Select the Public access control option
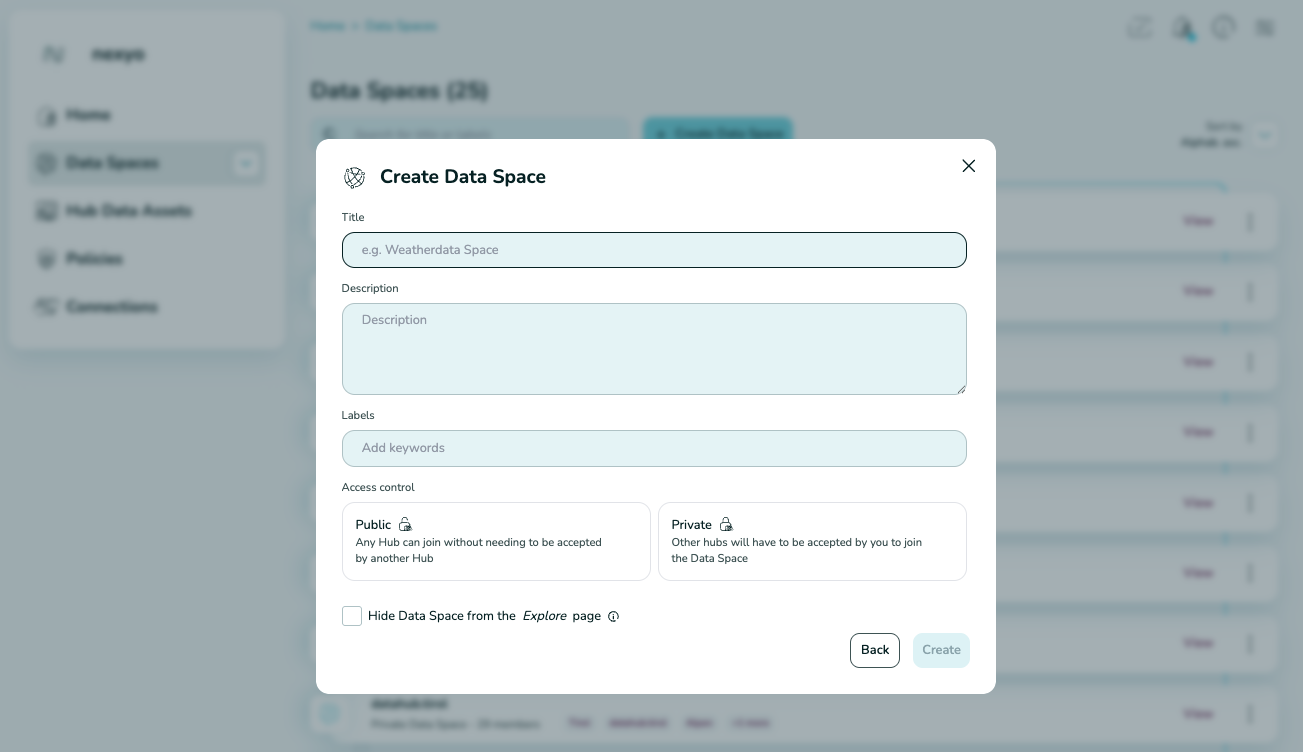The image size is (1303, 752). [x=496, y=541]
